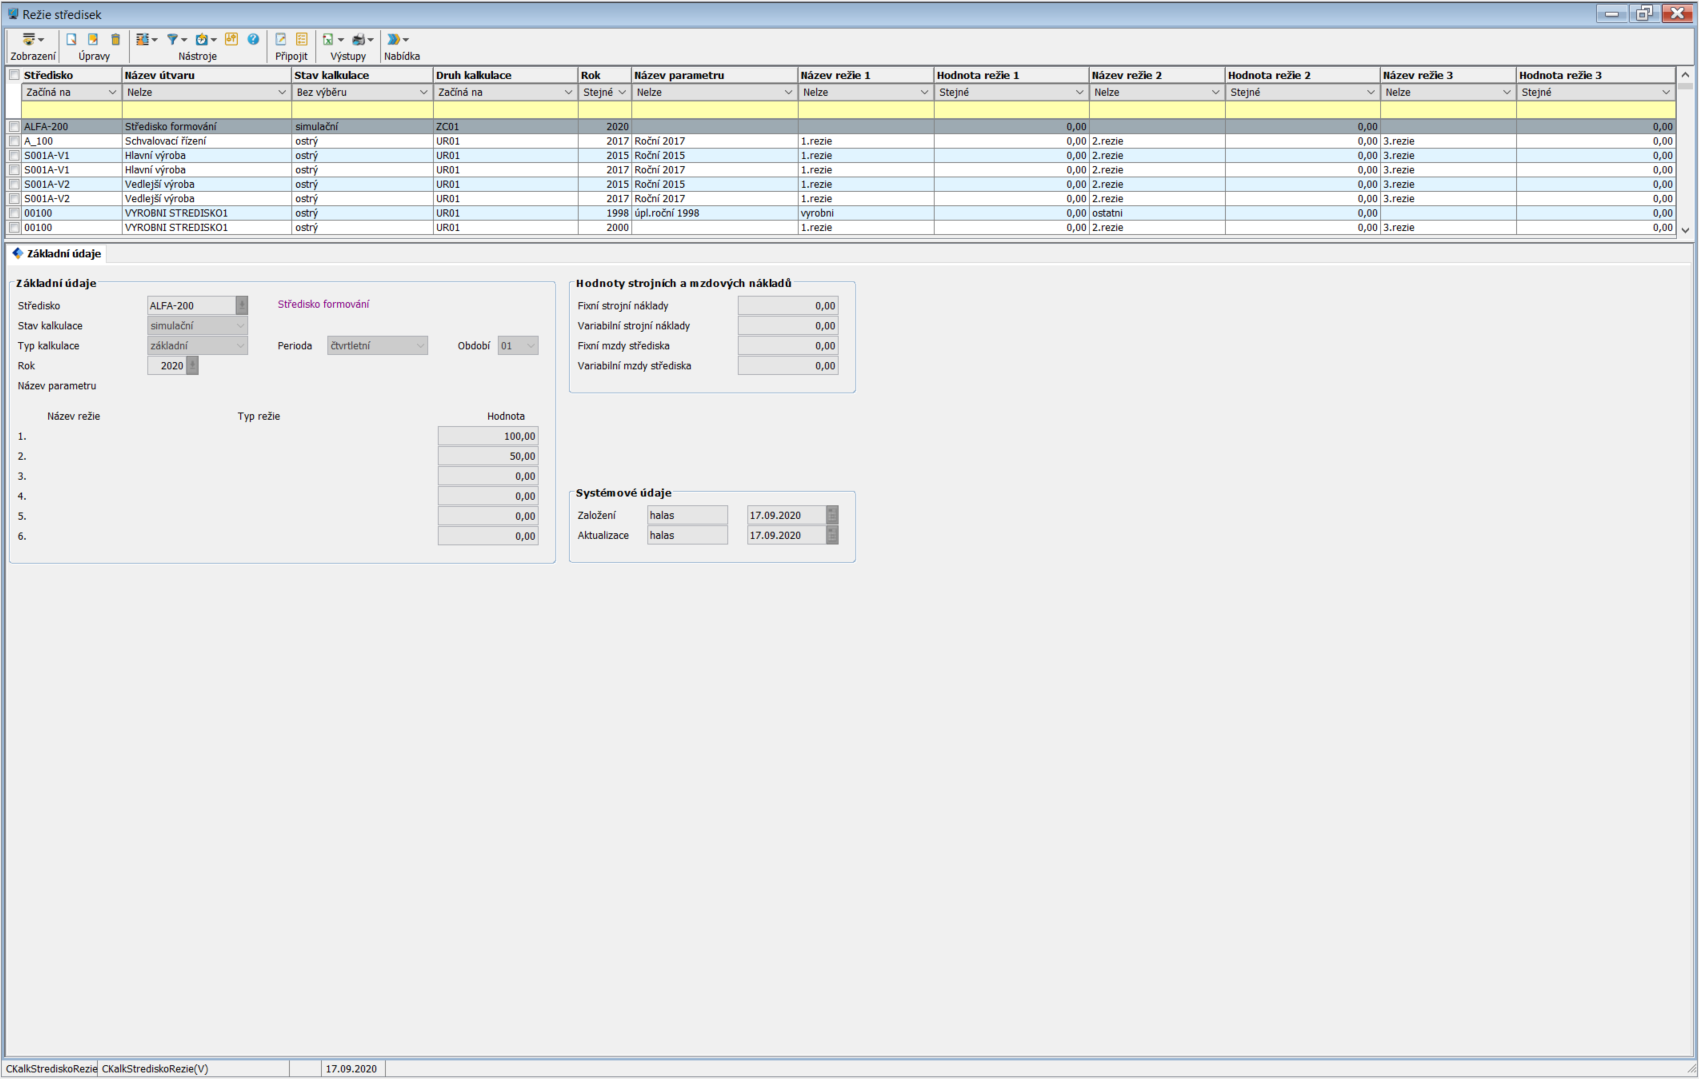Open the Stav kalkulace filter 'Bez výběru'
Screen dimensions: 1699x1079
(x=361, y=92)
